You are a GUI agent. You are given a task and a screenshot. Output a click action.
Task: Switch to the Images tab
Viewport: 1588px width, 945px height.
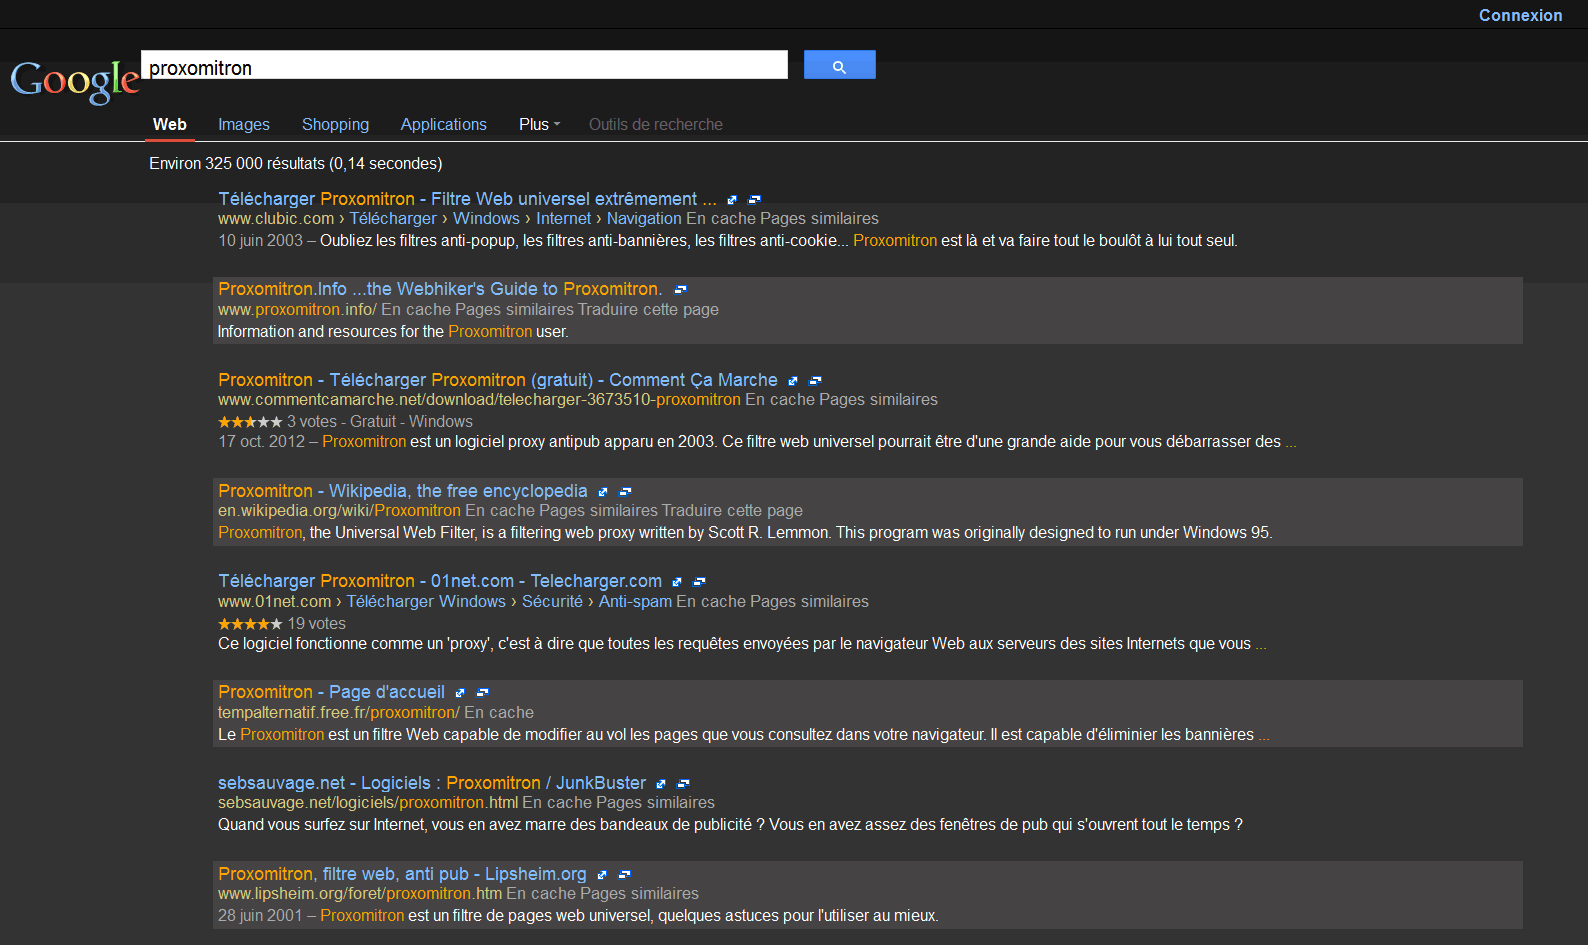(244, 124)
